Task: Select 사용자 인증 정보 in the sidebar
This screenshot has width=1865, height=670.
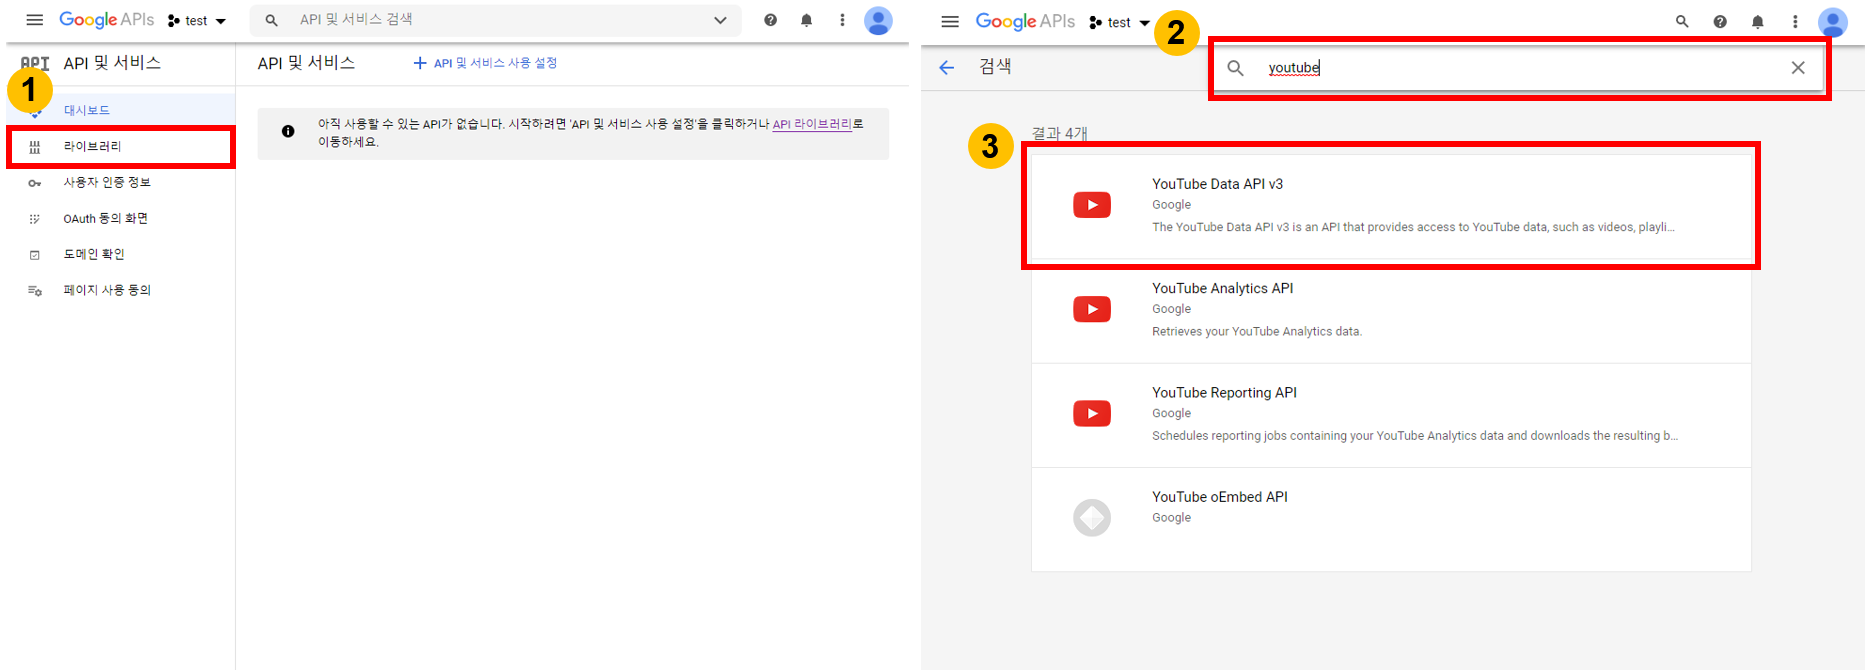Action: (121, 182)
